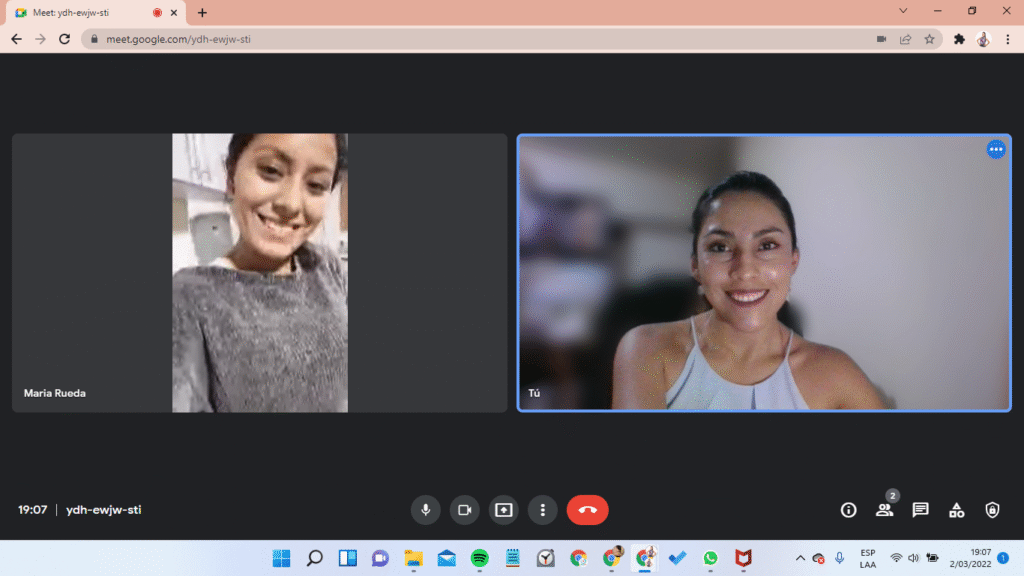Open the activities shapes icon

click(956, 510)
